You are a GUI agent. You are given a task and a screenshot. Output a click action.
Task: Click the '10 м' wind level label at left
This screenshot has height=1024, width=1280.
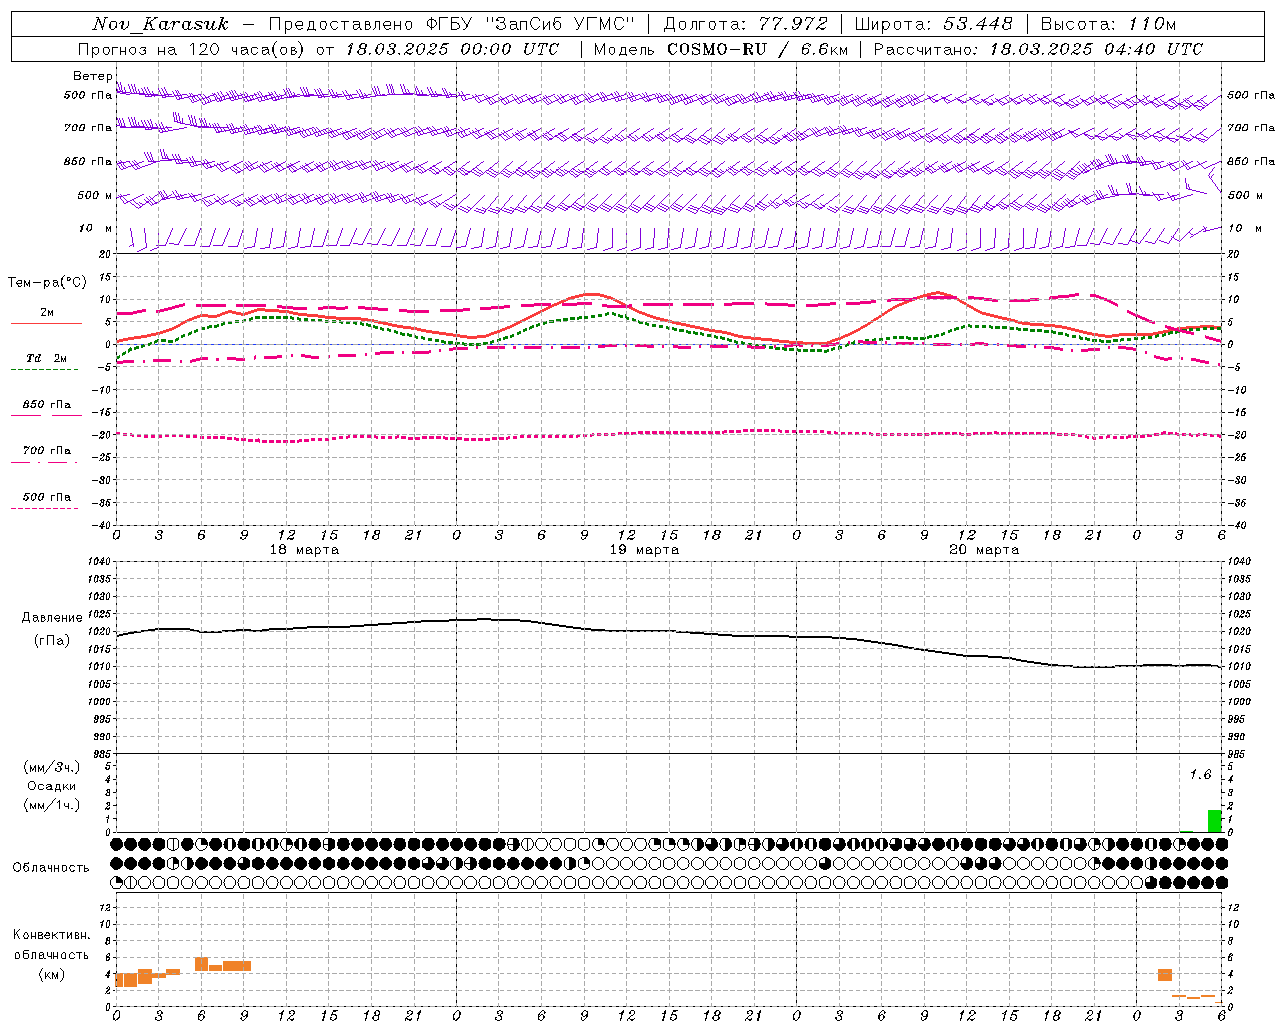96,228
